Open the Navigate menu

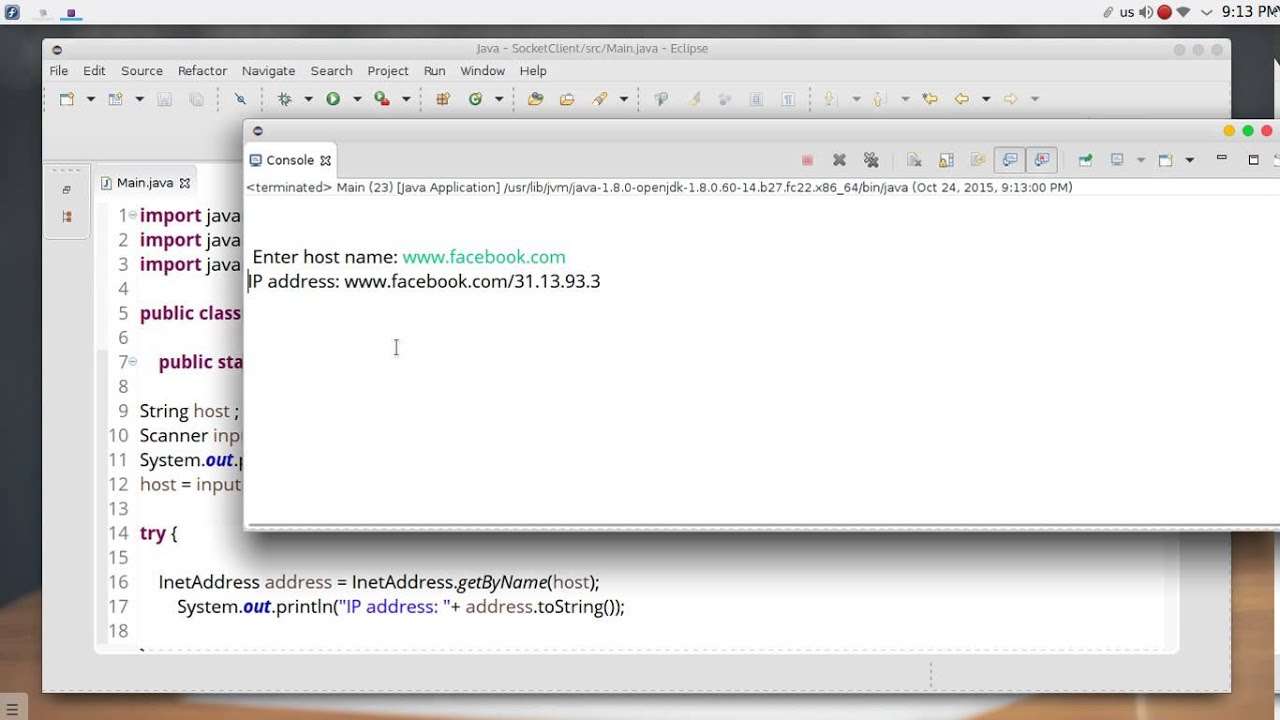tap(268, 71)
